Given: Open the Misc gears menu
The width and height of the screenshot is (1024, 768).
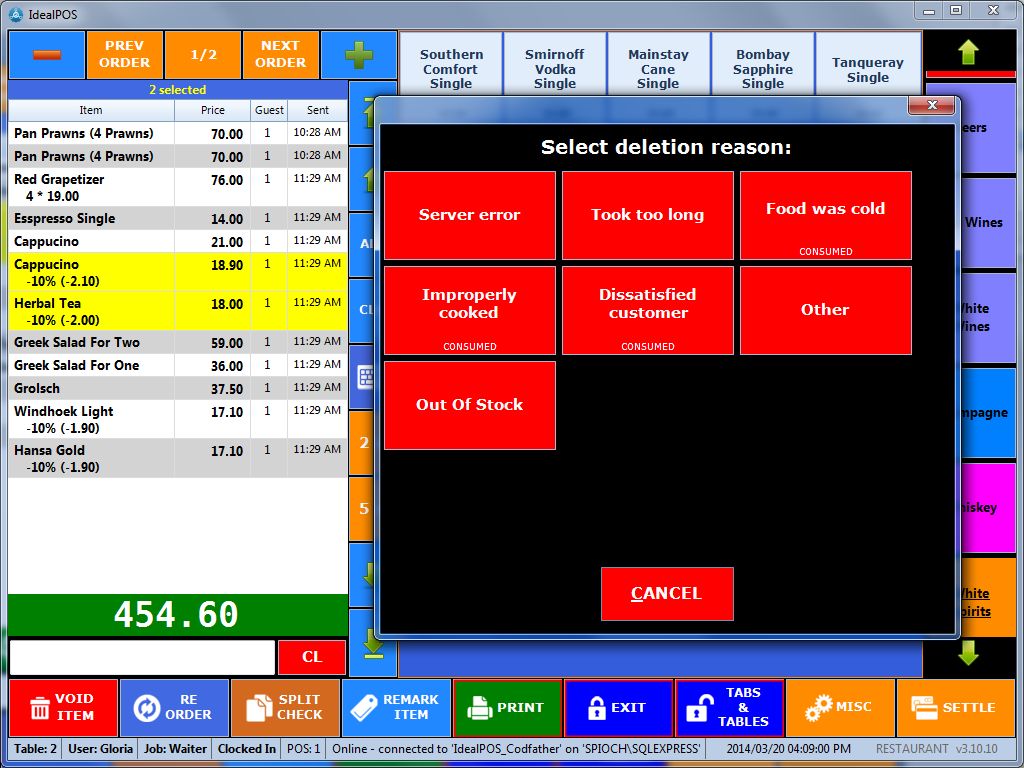Looking at the screenshot, I should [x=840, y=707].
